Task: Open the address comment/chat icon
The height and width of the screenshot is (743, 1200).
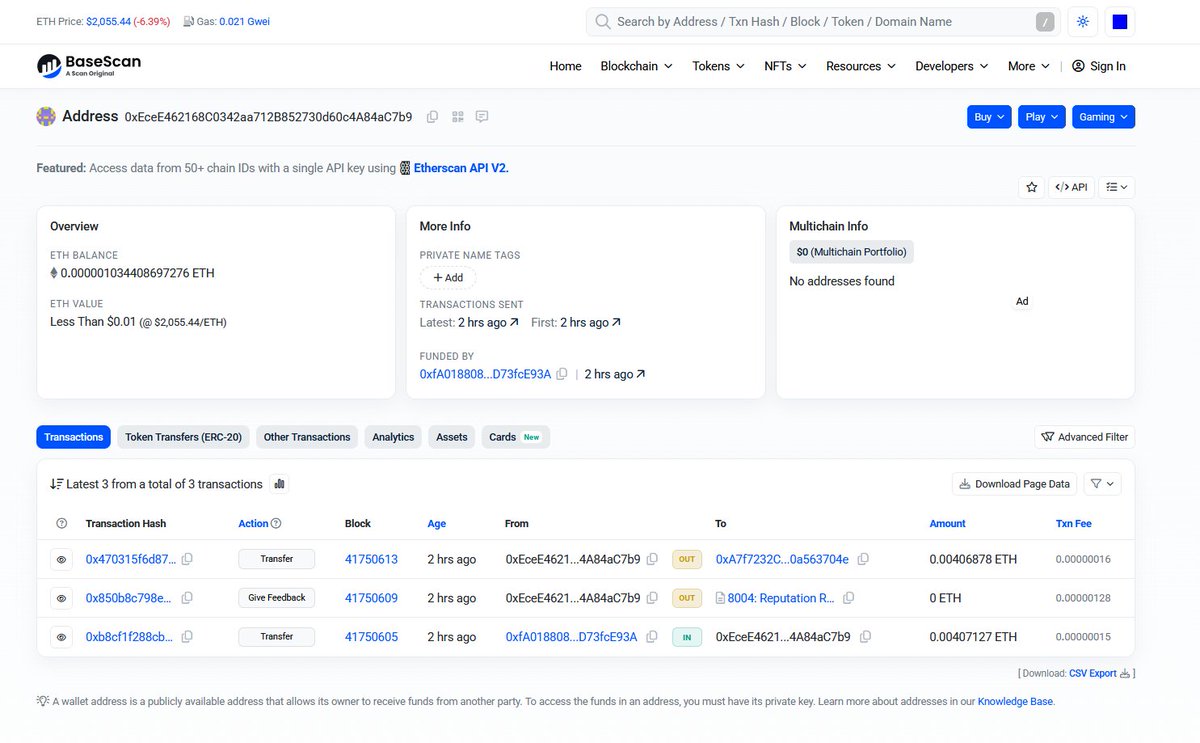Action: [x=482, y=117]
